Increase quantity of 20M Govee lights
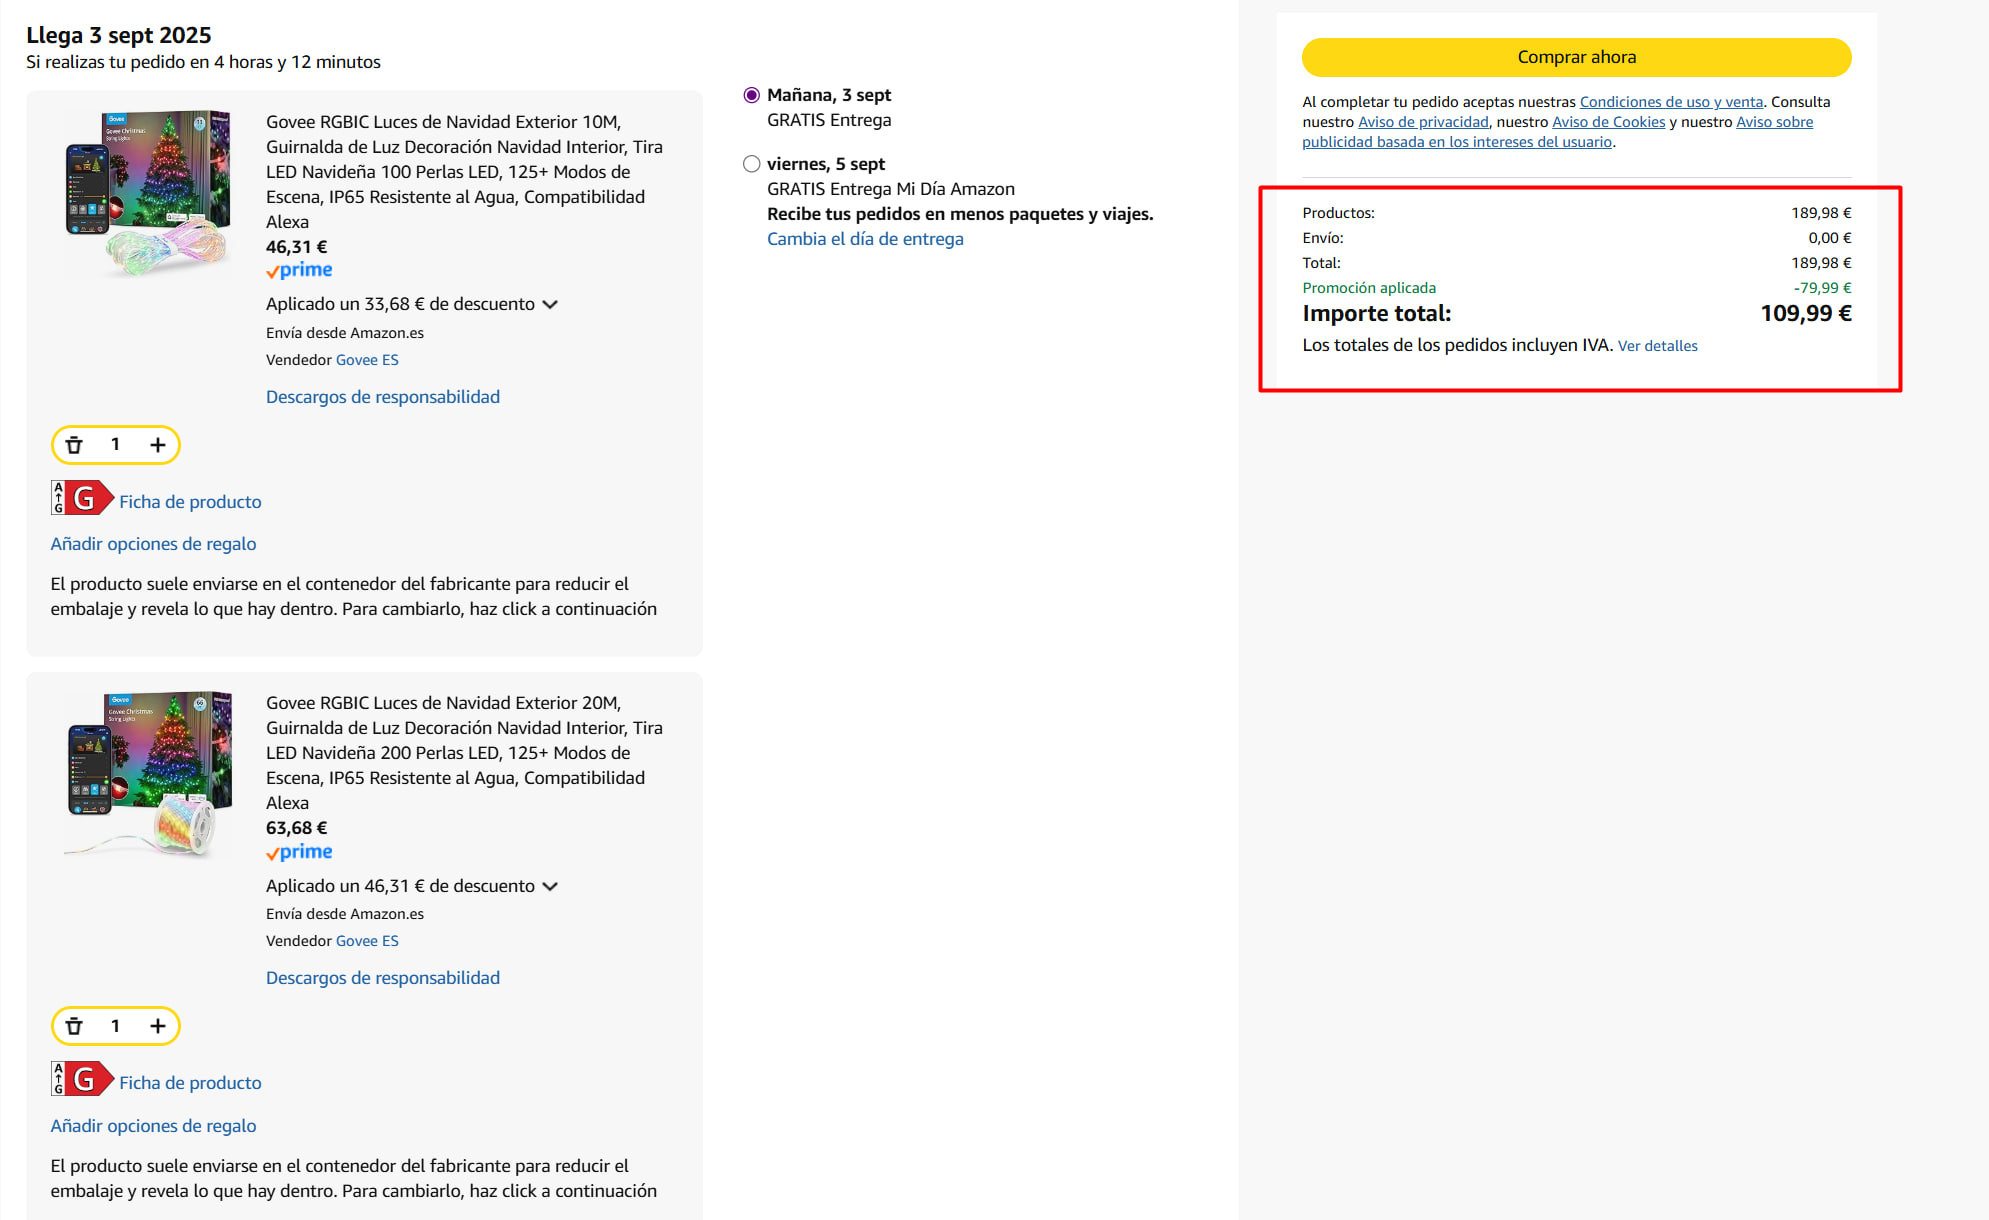Image resolution: width=1989 pixels, height=1220 pixels. tap(158, 1026)
